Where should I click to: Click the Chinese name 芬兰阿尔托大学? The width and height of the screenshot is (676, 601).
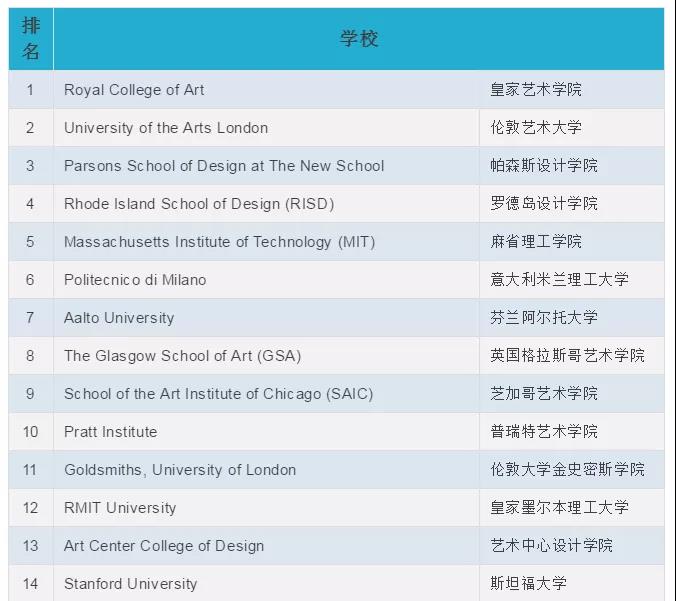544,318
